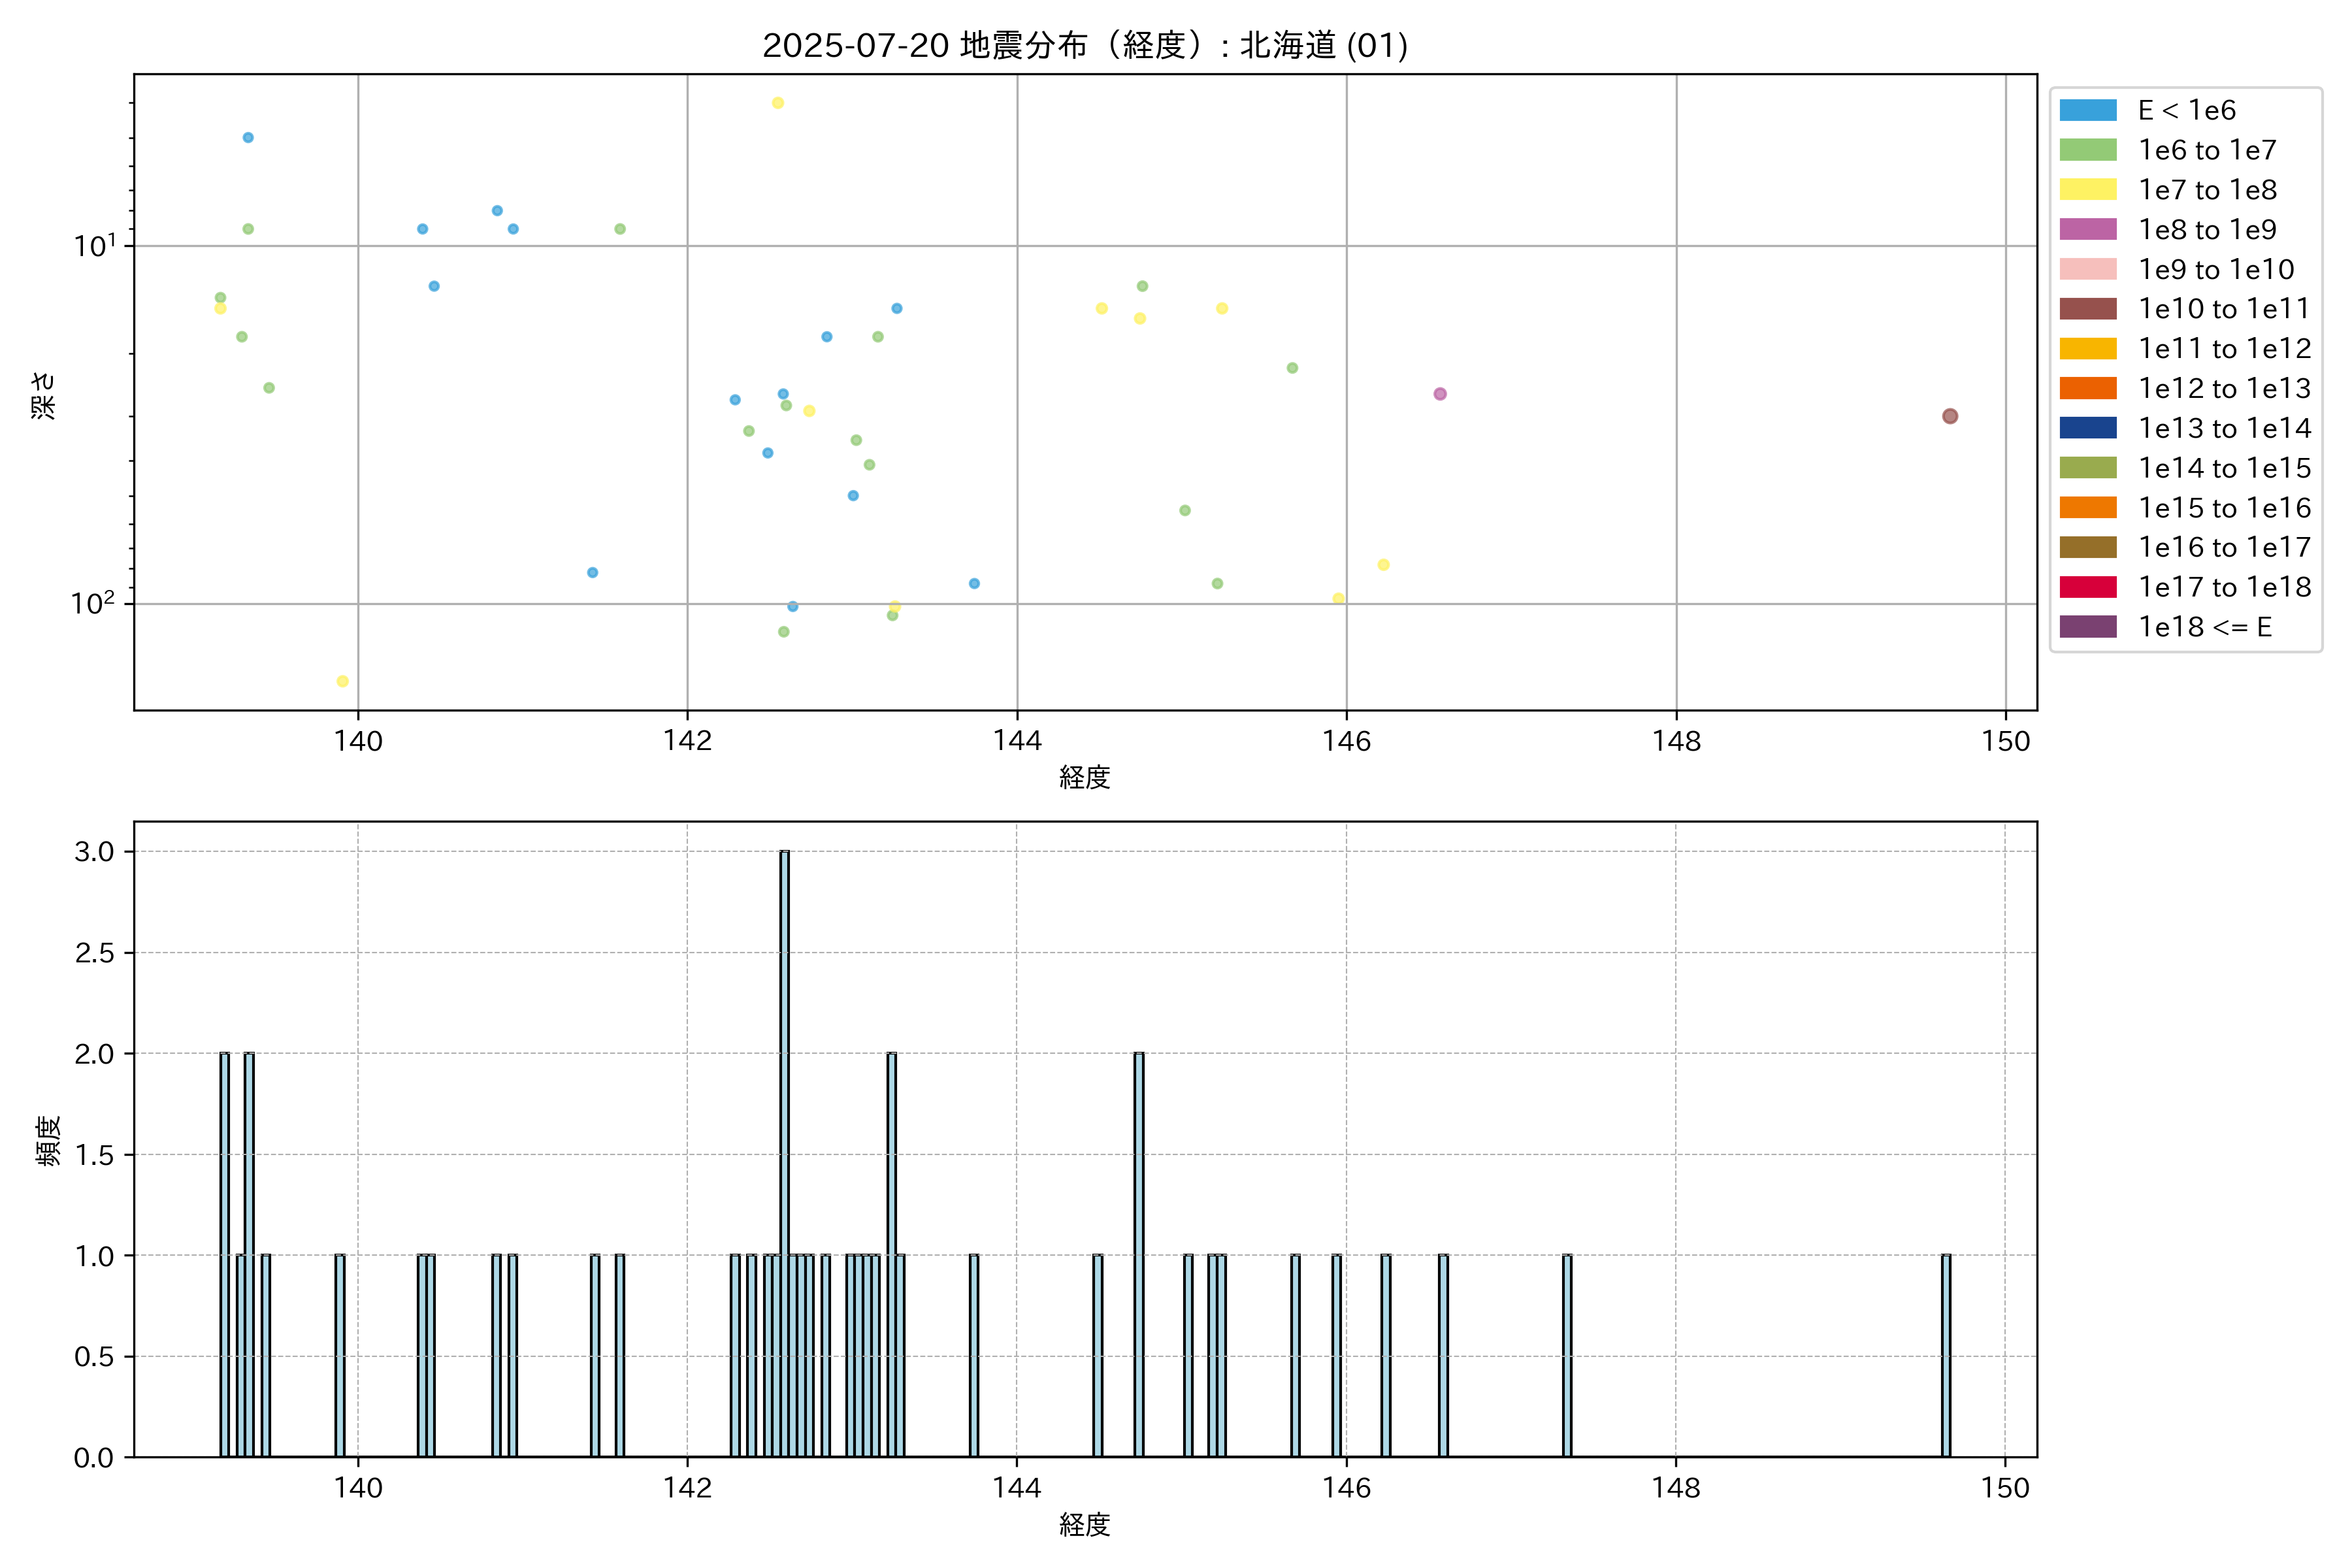This screenshot has height=1568, width=2352.
Task: Click the purple scatter point near longitude 146.6
Action: click(1439, 394)
